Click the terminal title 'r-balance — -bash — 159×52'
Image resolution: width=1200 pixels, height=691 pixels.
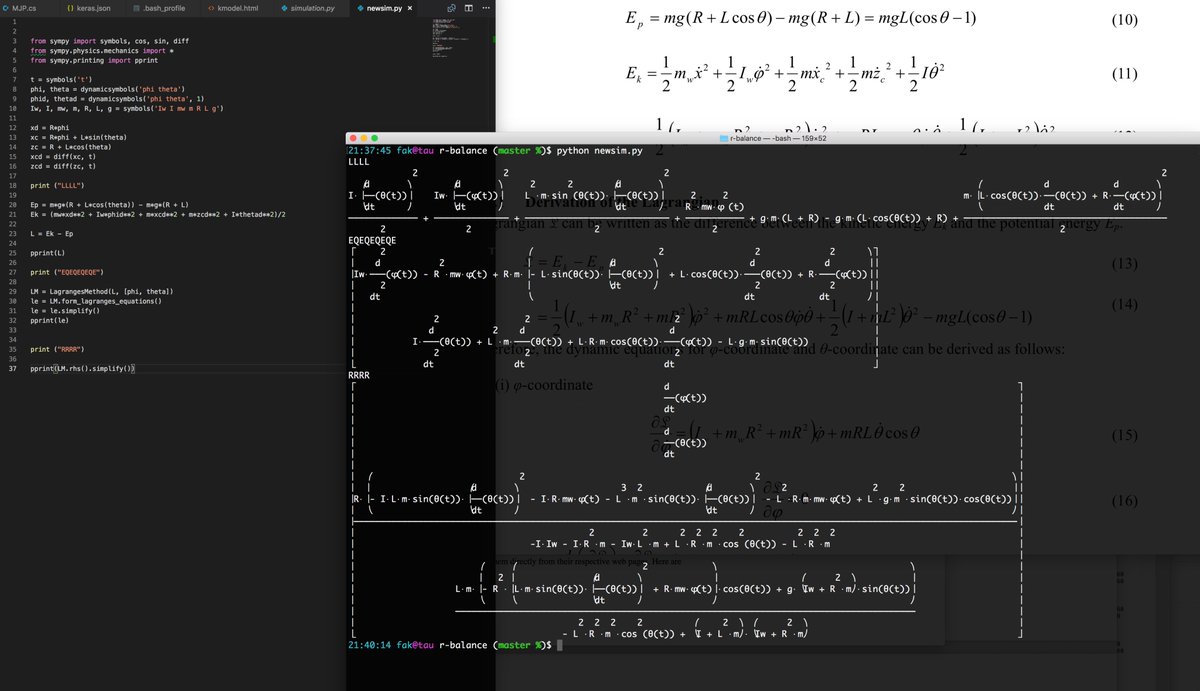[x=779, y=138]
